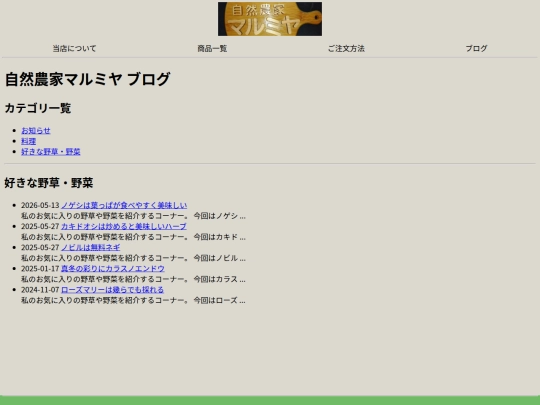Click the 自然農家マルミヤ ブログ heading
The height and width of the screenshot is (405, 540).
[87, 79]
